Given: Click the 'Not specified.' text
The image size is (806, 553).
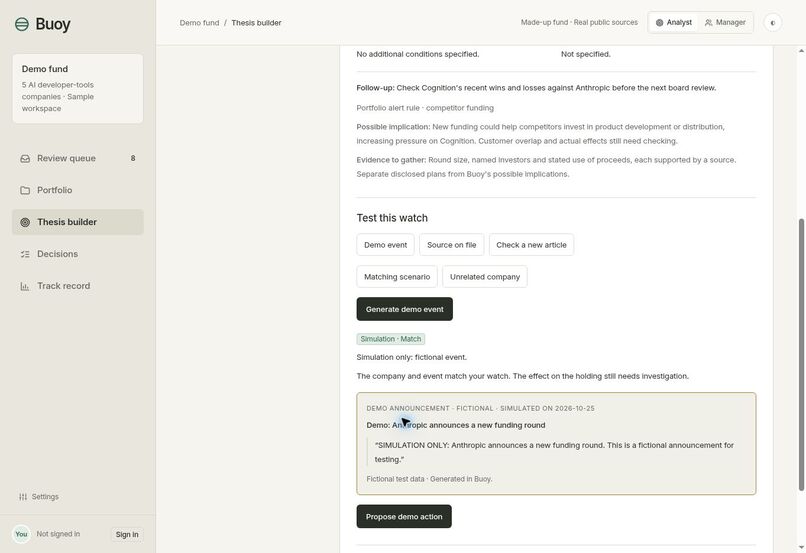Looking at the screenshot, I should (x=585, y=54).
